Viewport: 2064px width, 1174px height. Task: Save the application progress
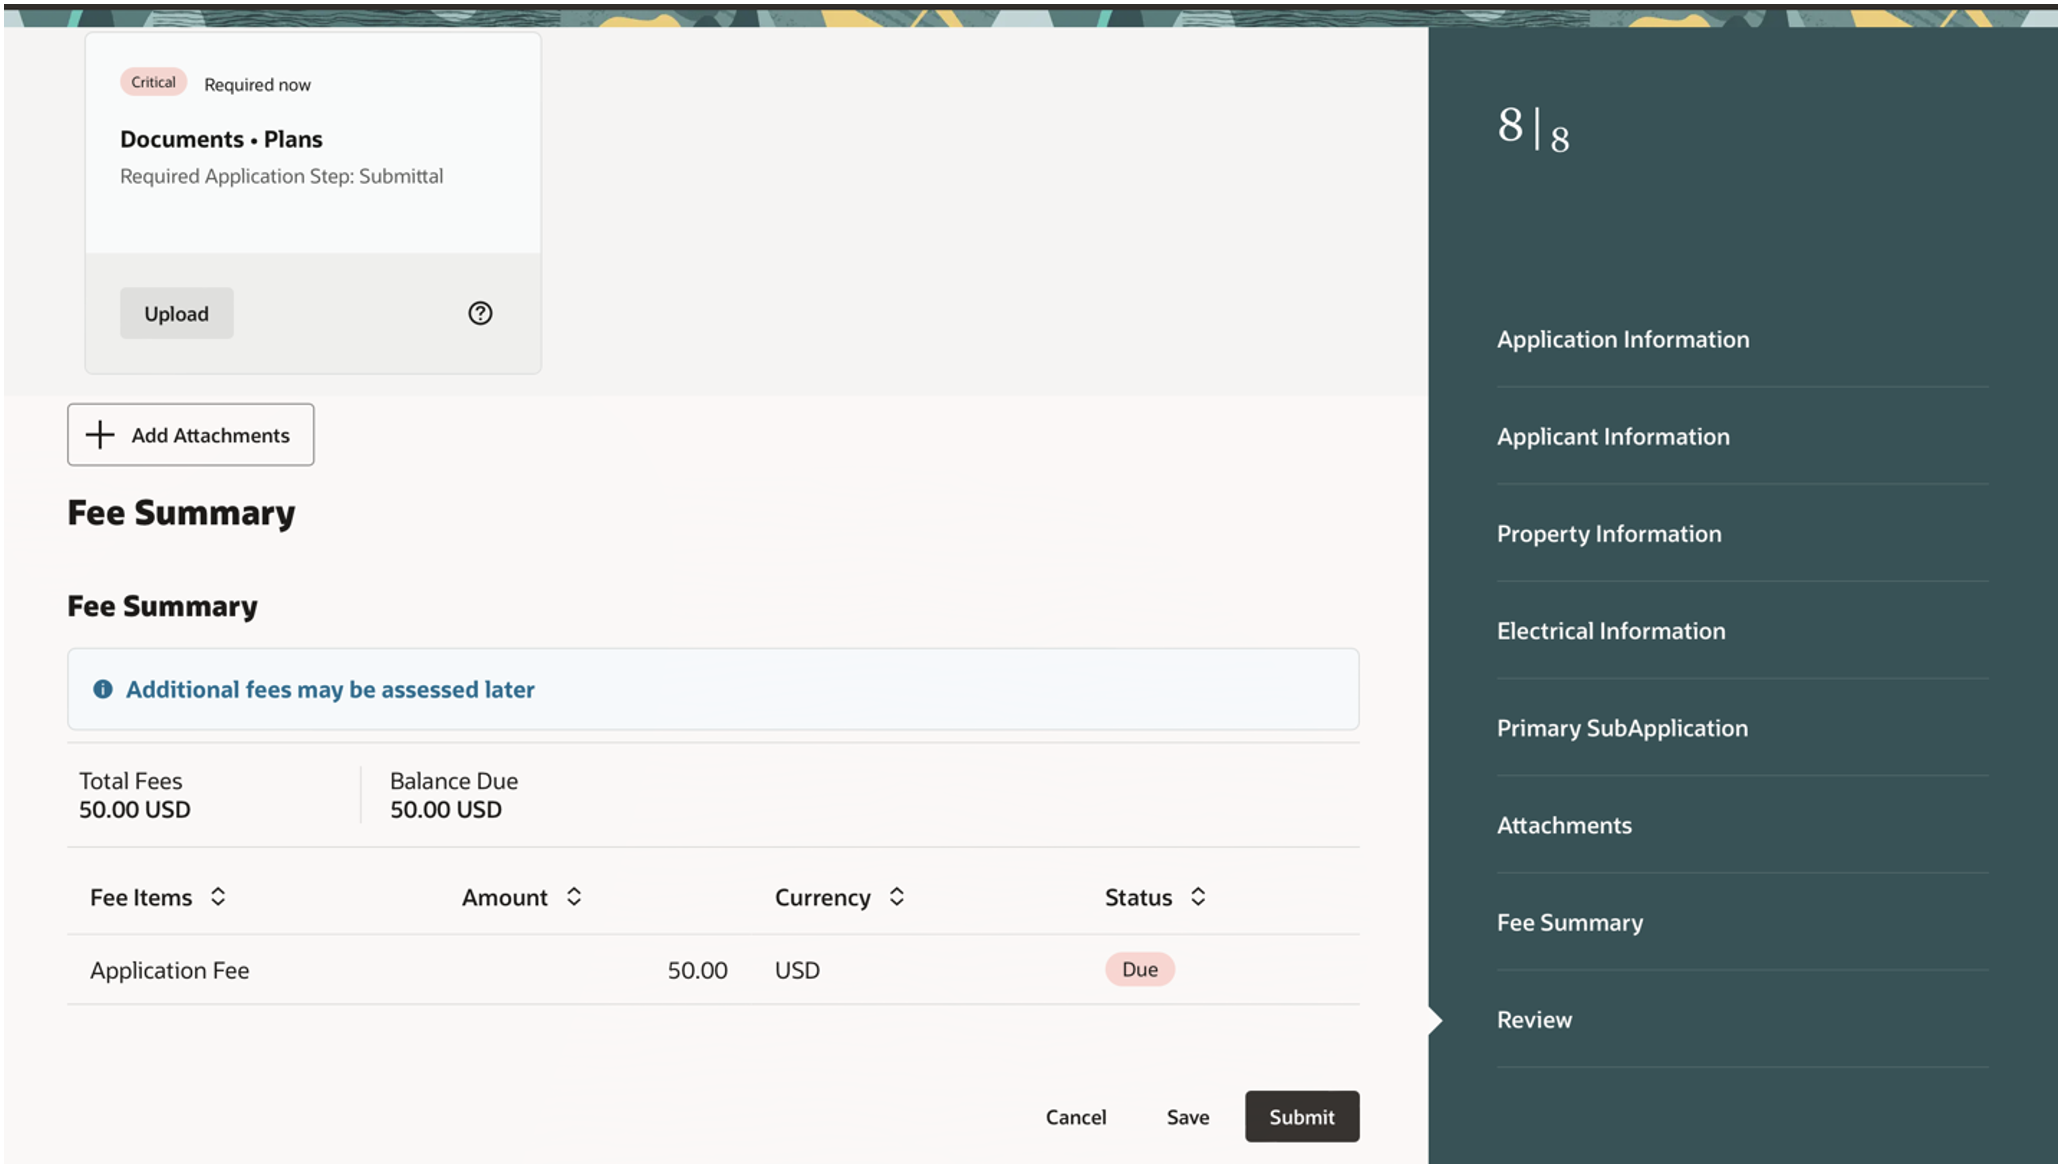click(x=1186, y=1116)
